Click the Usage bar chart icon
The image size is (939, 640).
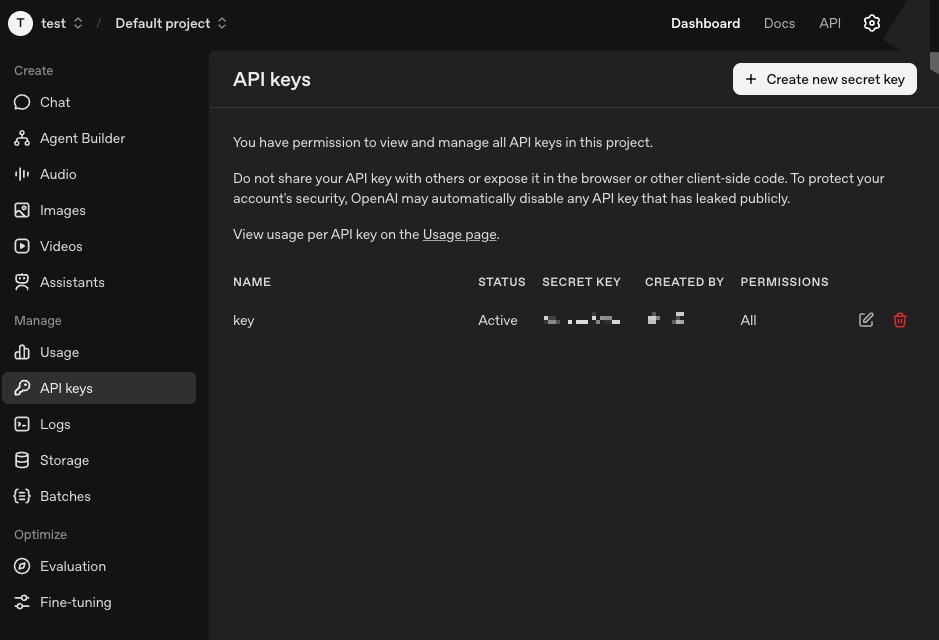tap(22, 352)
